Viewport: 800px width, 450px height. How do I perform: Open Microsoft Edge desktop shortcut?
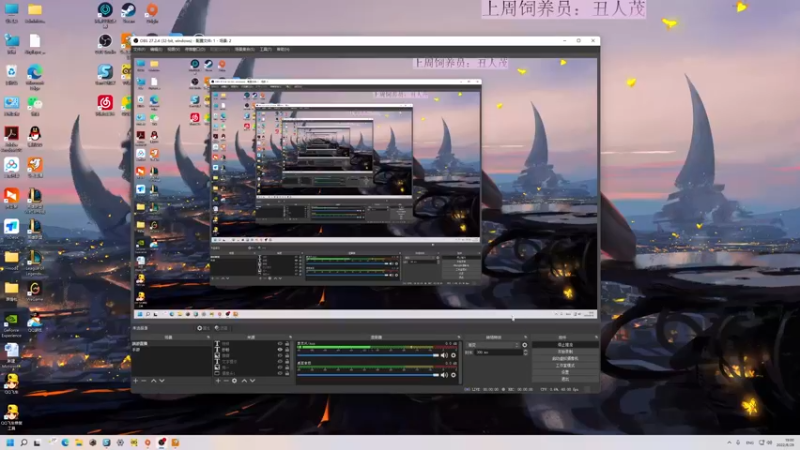coord(35,77)
